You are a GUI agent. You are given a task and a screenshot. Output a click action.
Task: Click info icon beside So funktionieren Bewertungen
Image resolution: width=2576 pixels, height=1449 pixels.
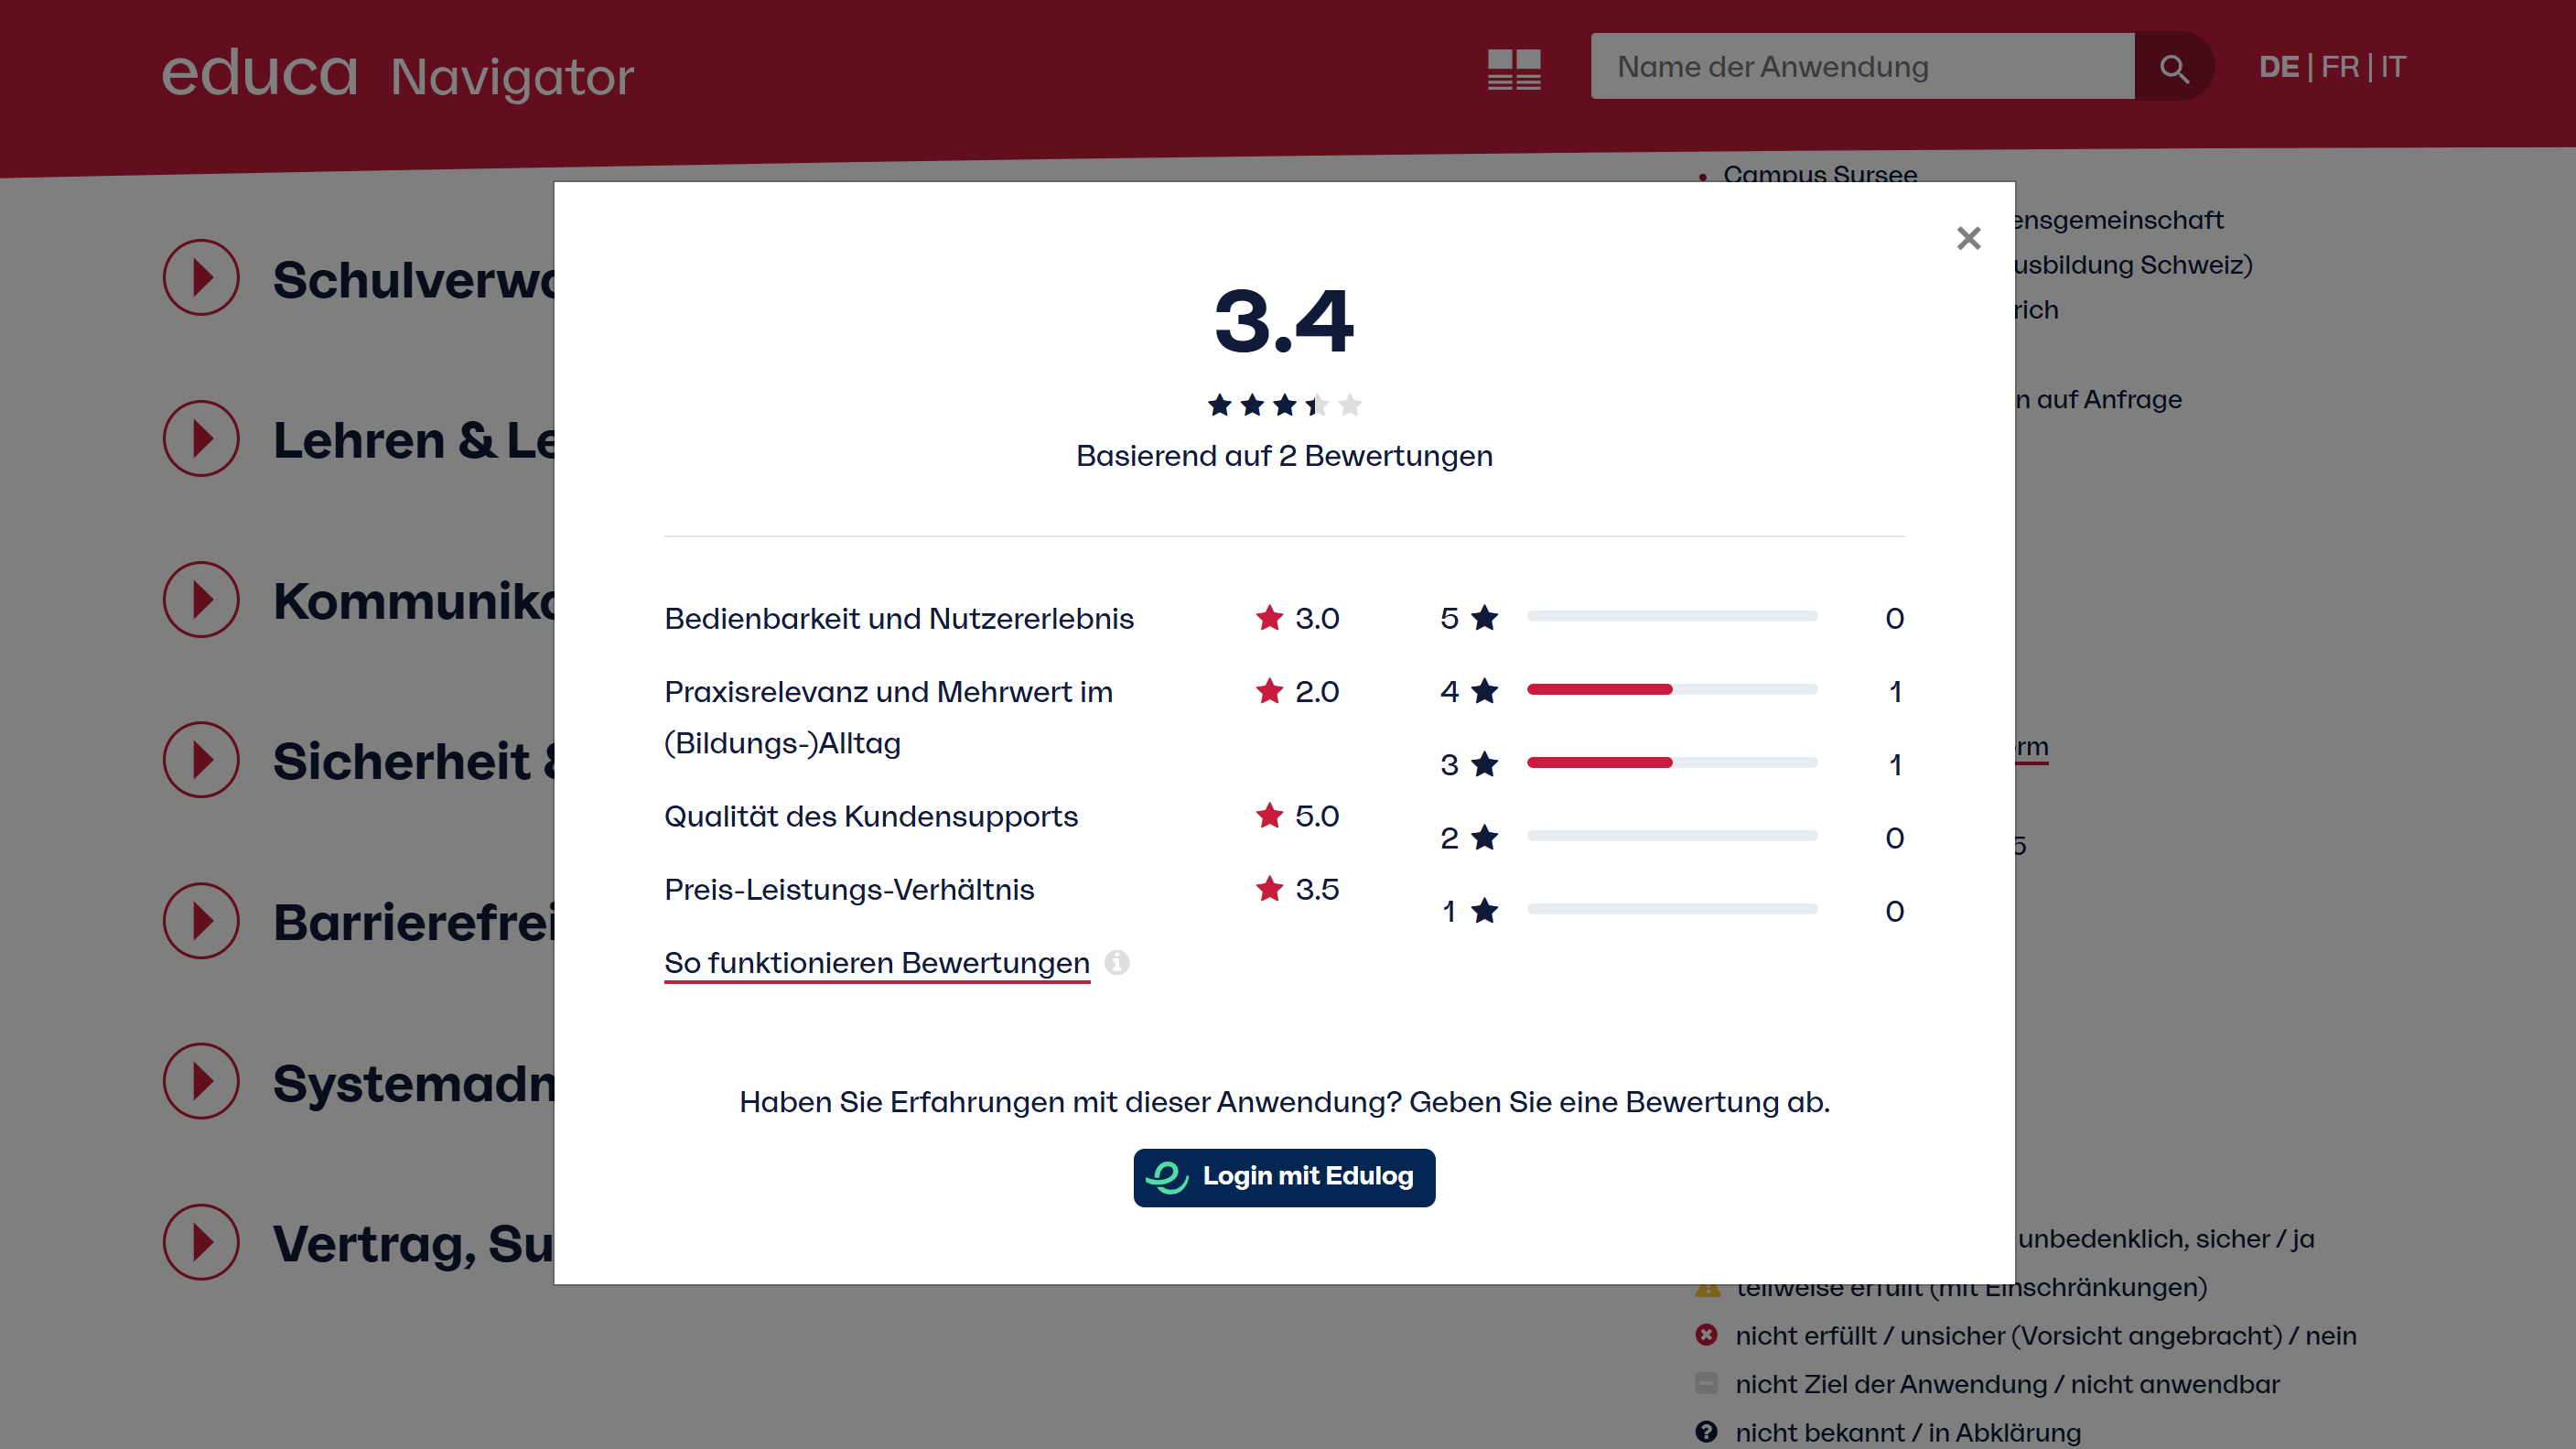tap(1117, 962)
